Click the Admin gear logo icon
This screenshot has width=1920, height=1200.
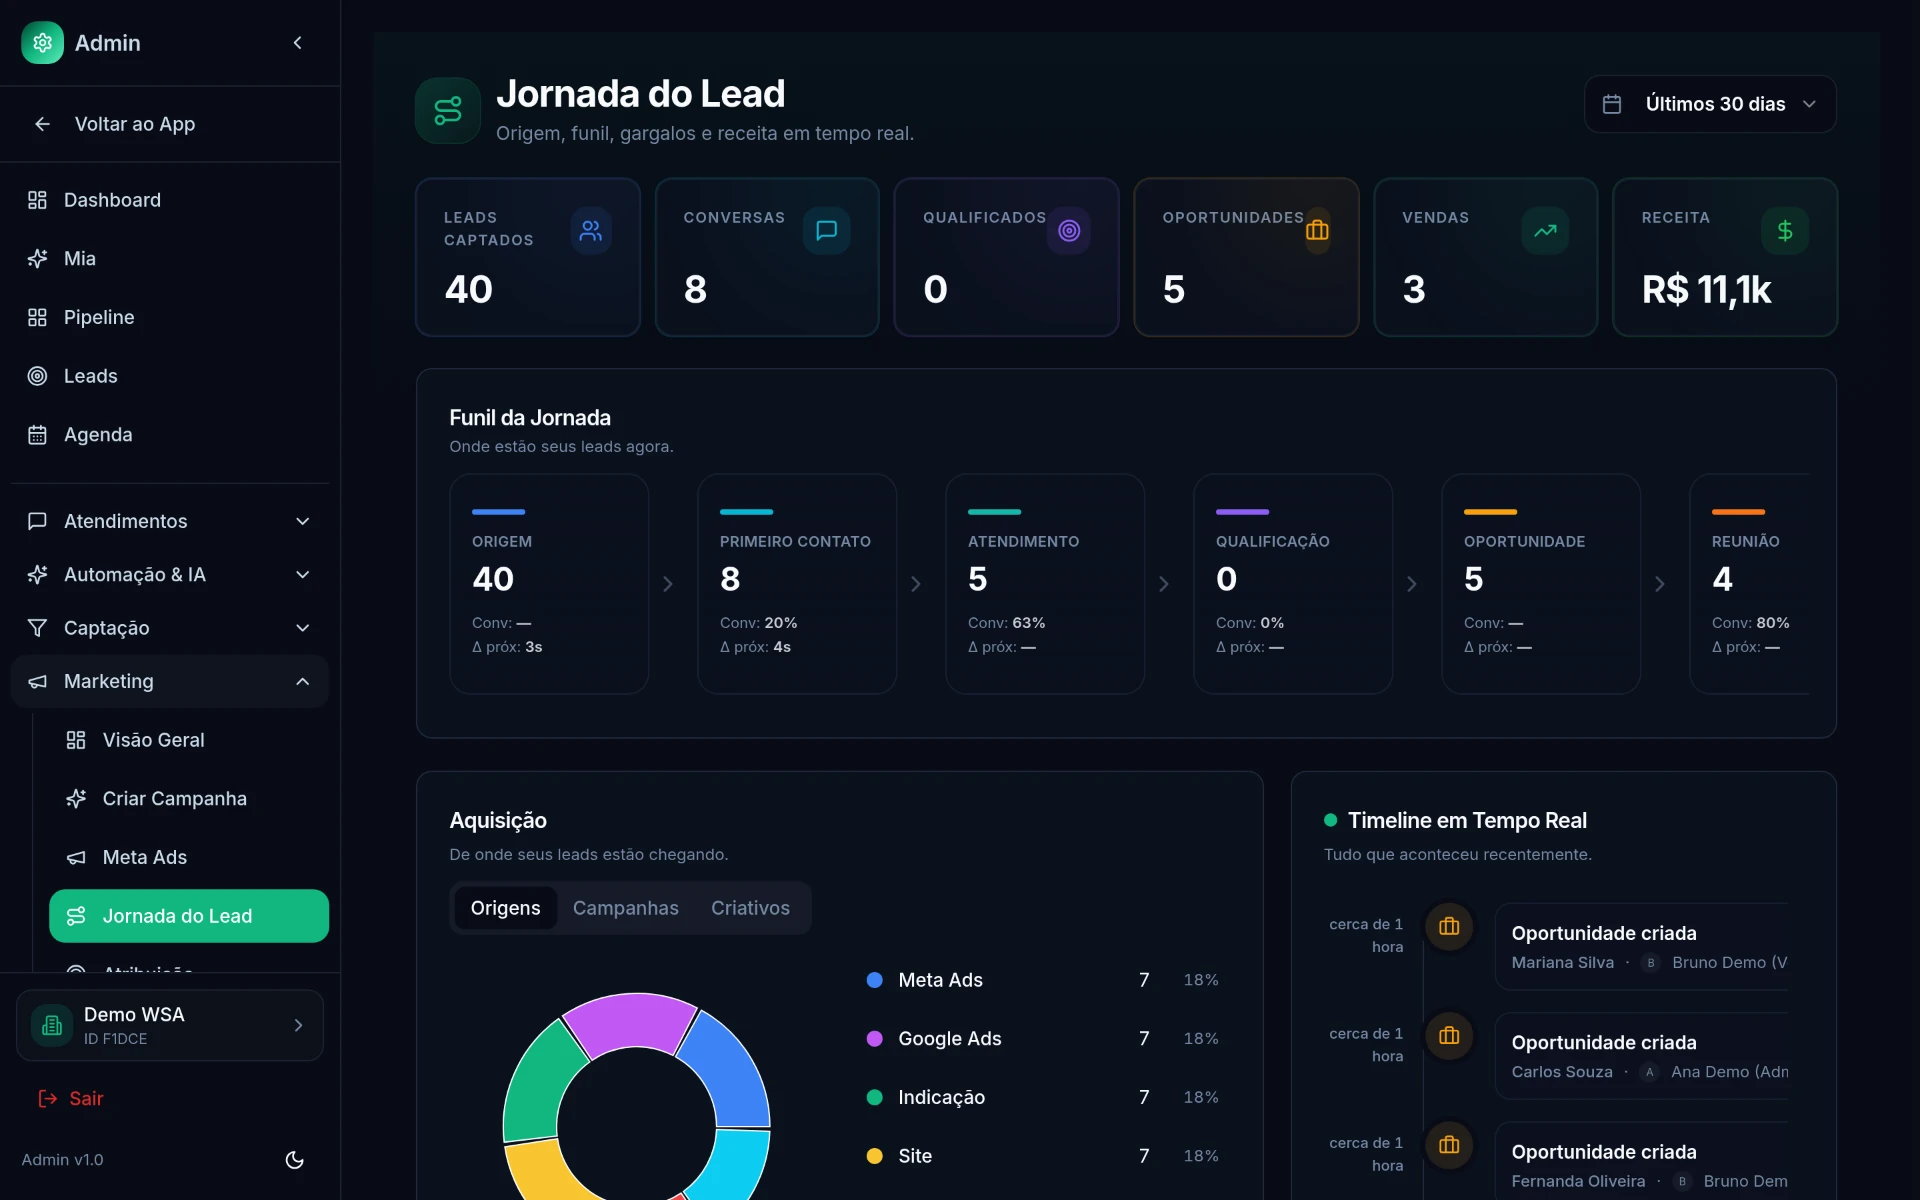tap(42, 43)
